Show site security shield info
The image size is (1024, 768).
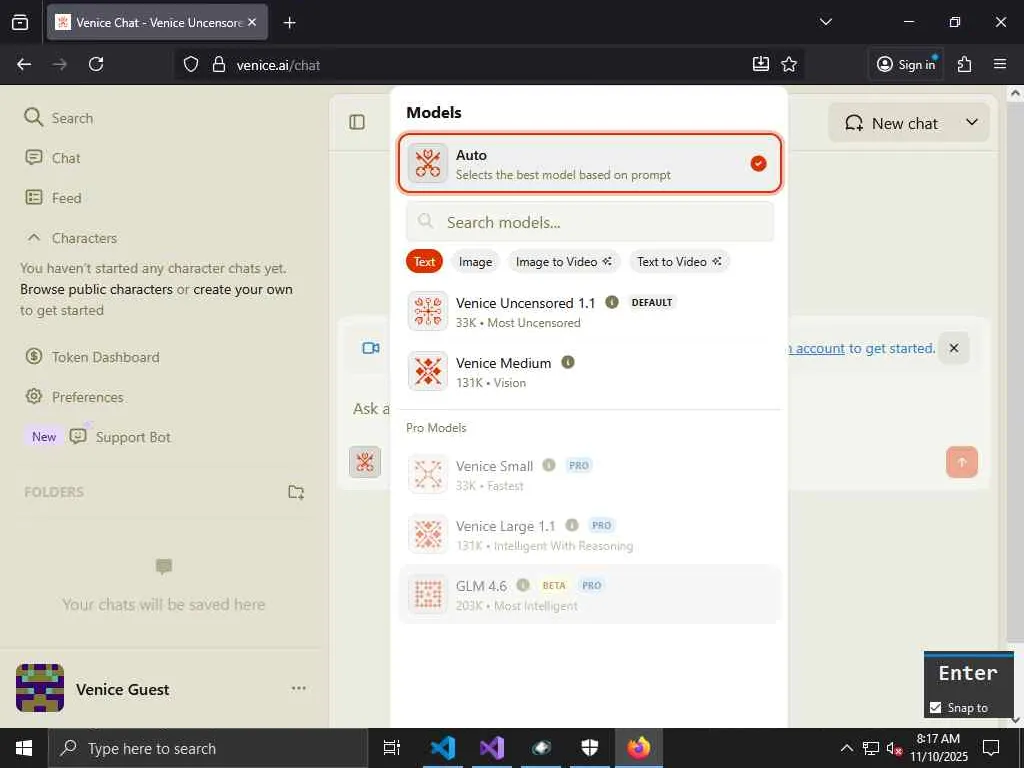point(191,64)
